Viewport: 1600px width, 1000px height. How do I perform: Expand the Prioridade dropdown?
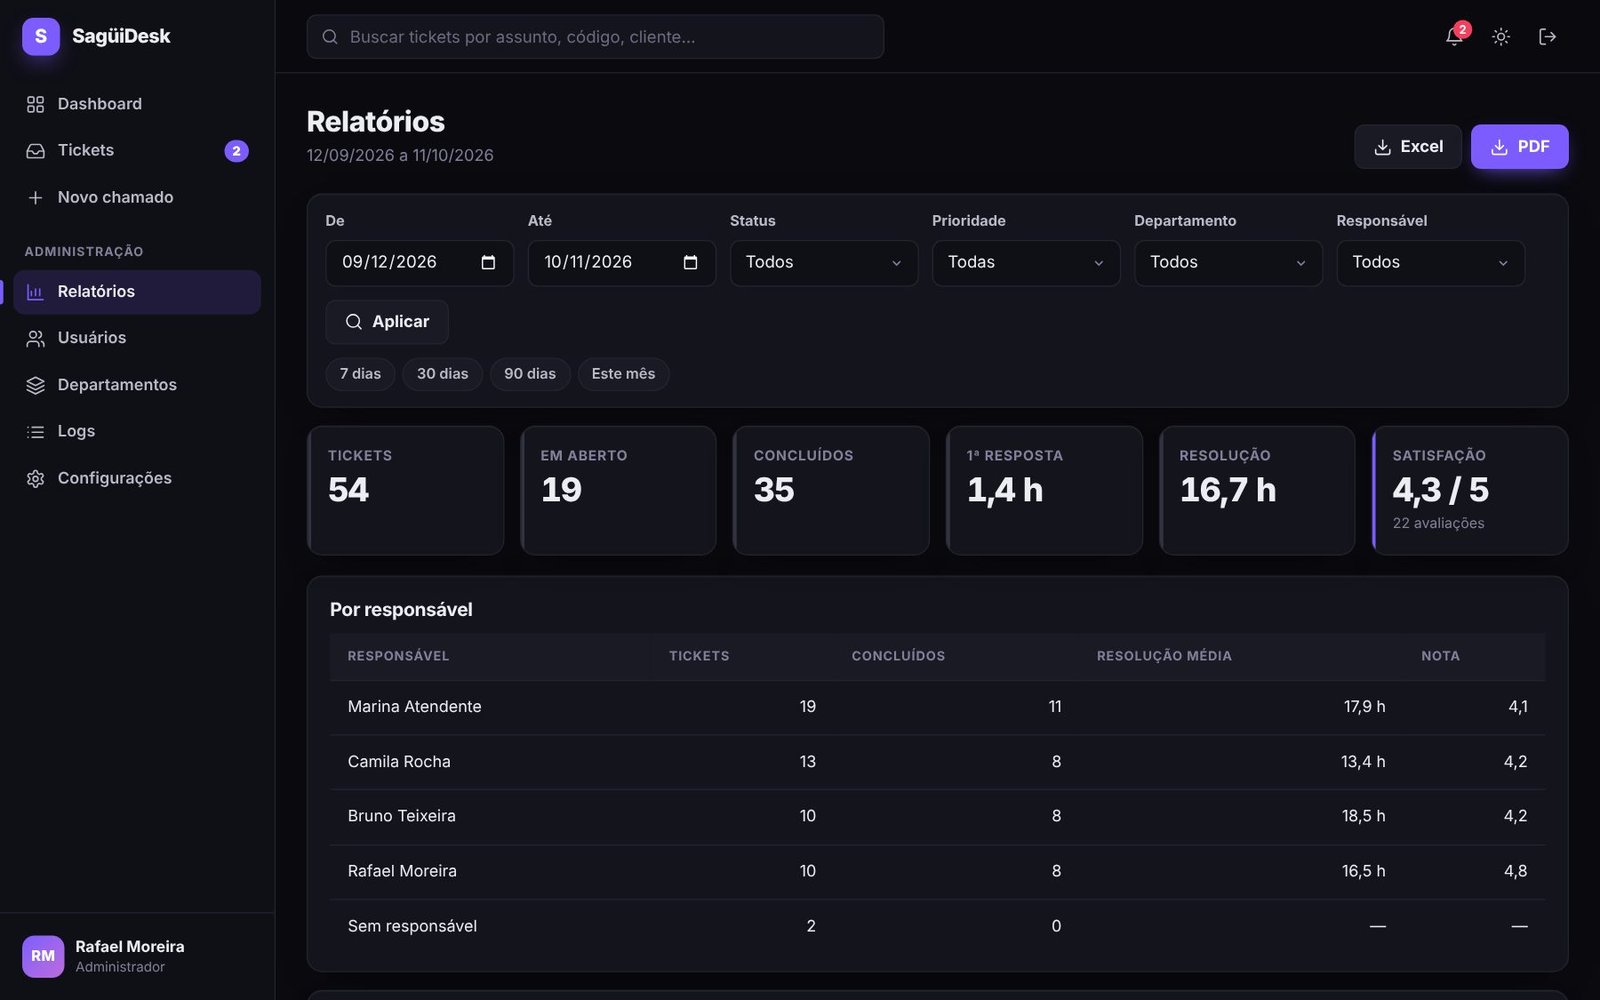point(1026,263)
